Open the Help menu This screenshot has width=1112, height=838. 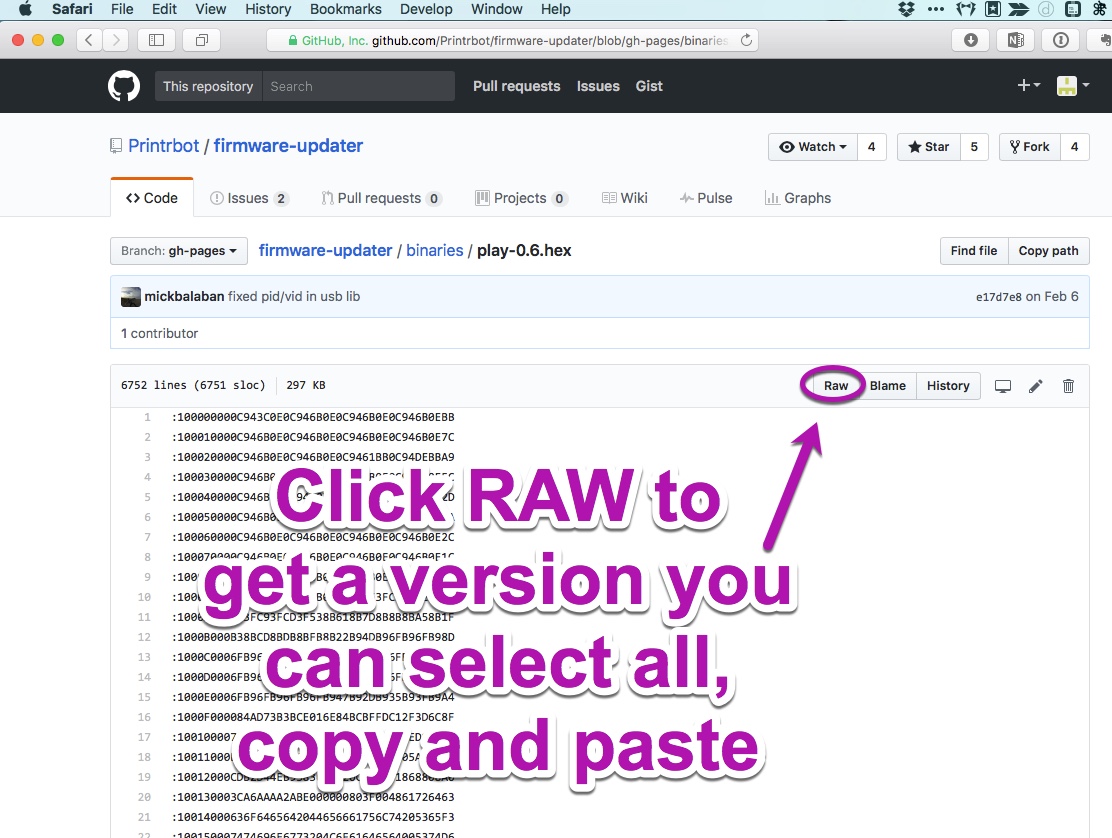coord(555,9)
